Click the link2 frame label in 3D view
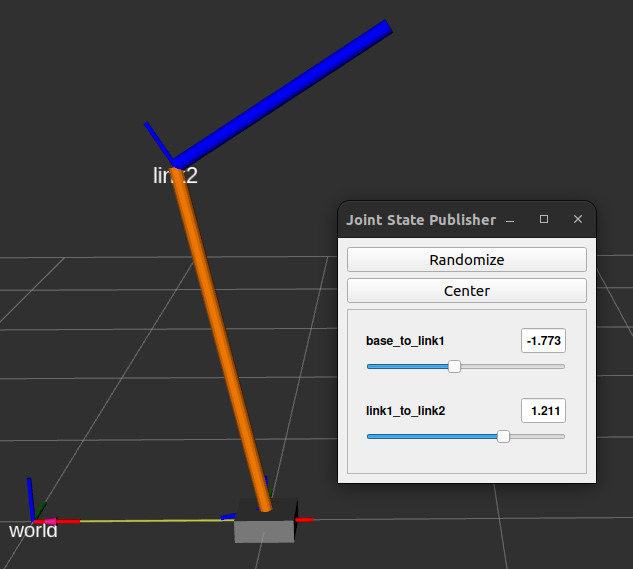 coord(175,176)
